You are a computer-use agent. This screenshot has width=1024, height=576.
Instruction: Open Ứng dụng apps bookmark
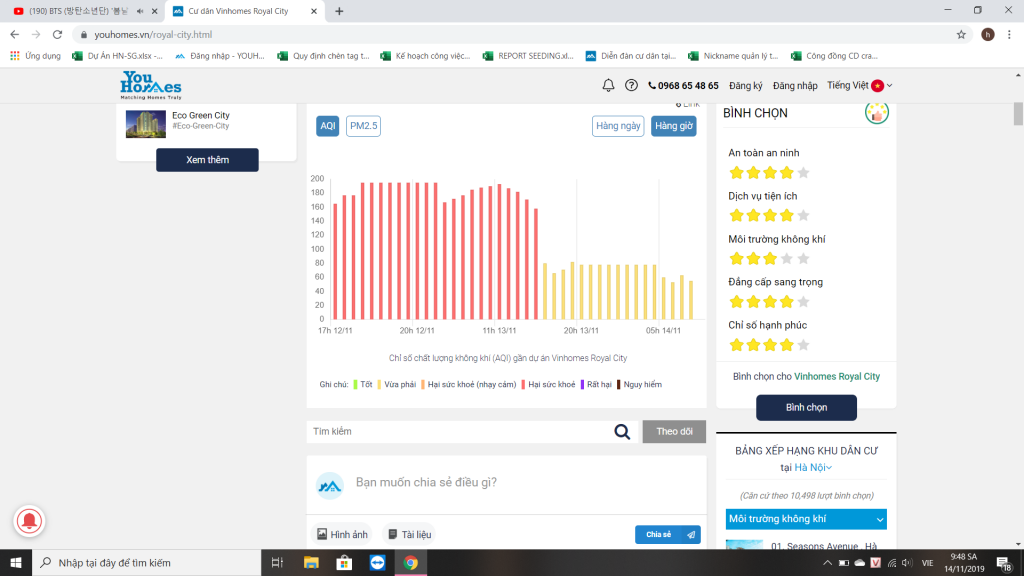click(x=36, y=56)
